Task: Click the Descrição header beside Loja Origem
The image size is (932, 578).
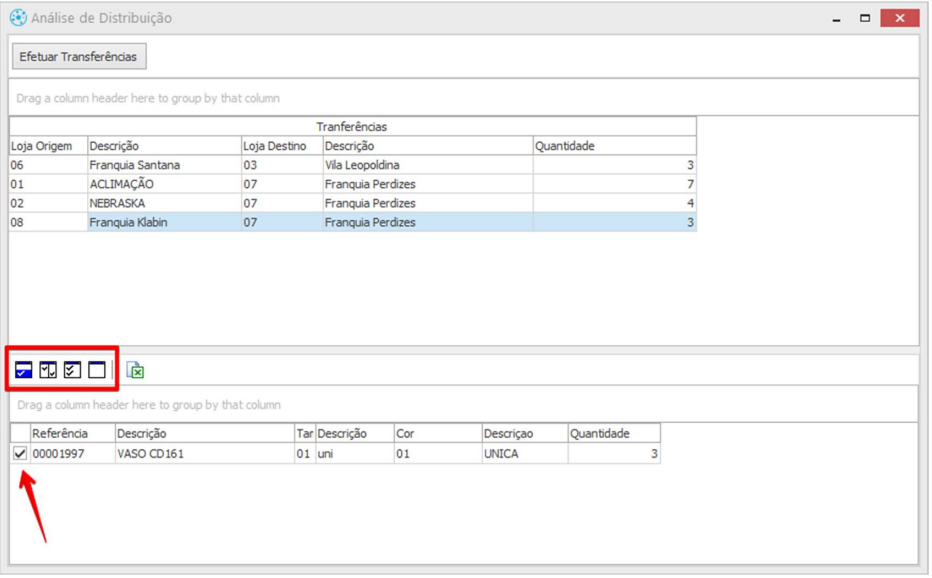Action: (165, 146)
